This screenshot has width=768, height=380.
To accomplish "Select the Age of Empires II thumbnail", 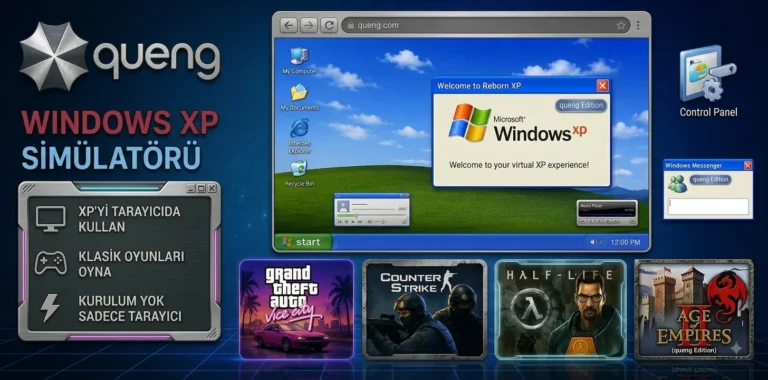I will click(x=694, y=309).
